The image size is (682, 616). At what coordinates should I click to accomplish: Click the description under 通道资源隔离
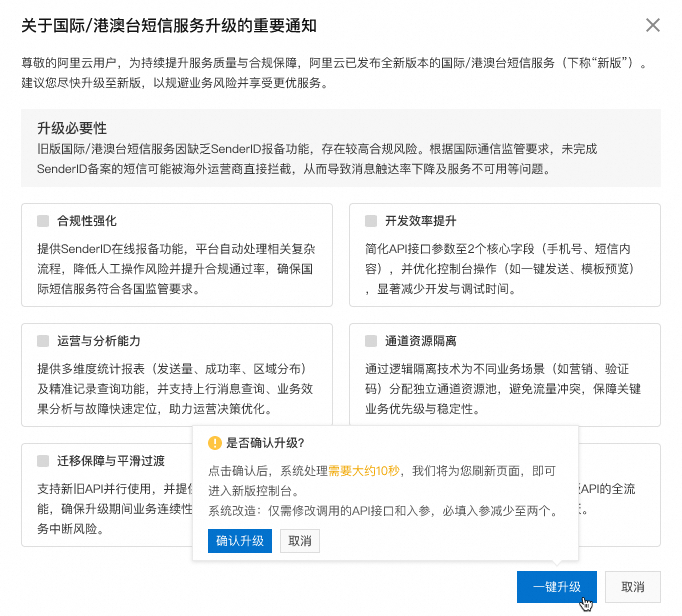(x=503, y=388)
